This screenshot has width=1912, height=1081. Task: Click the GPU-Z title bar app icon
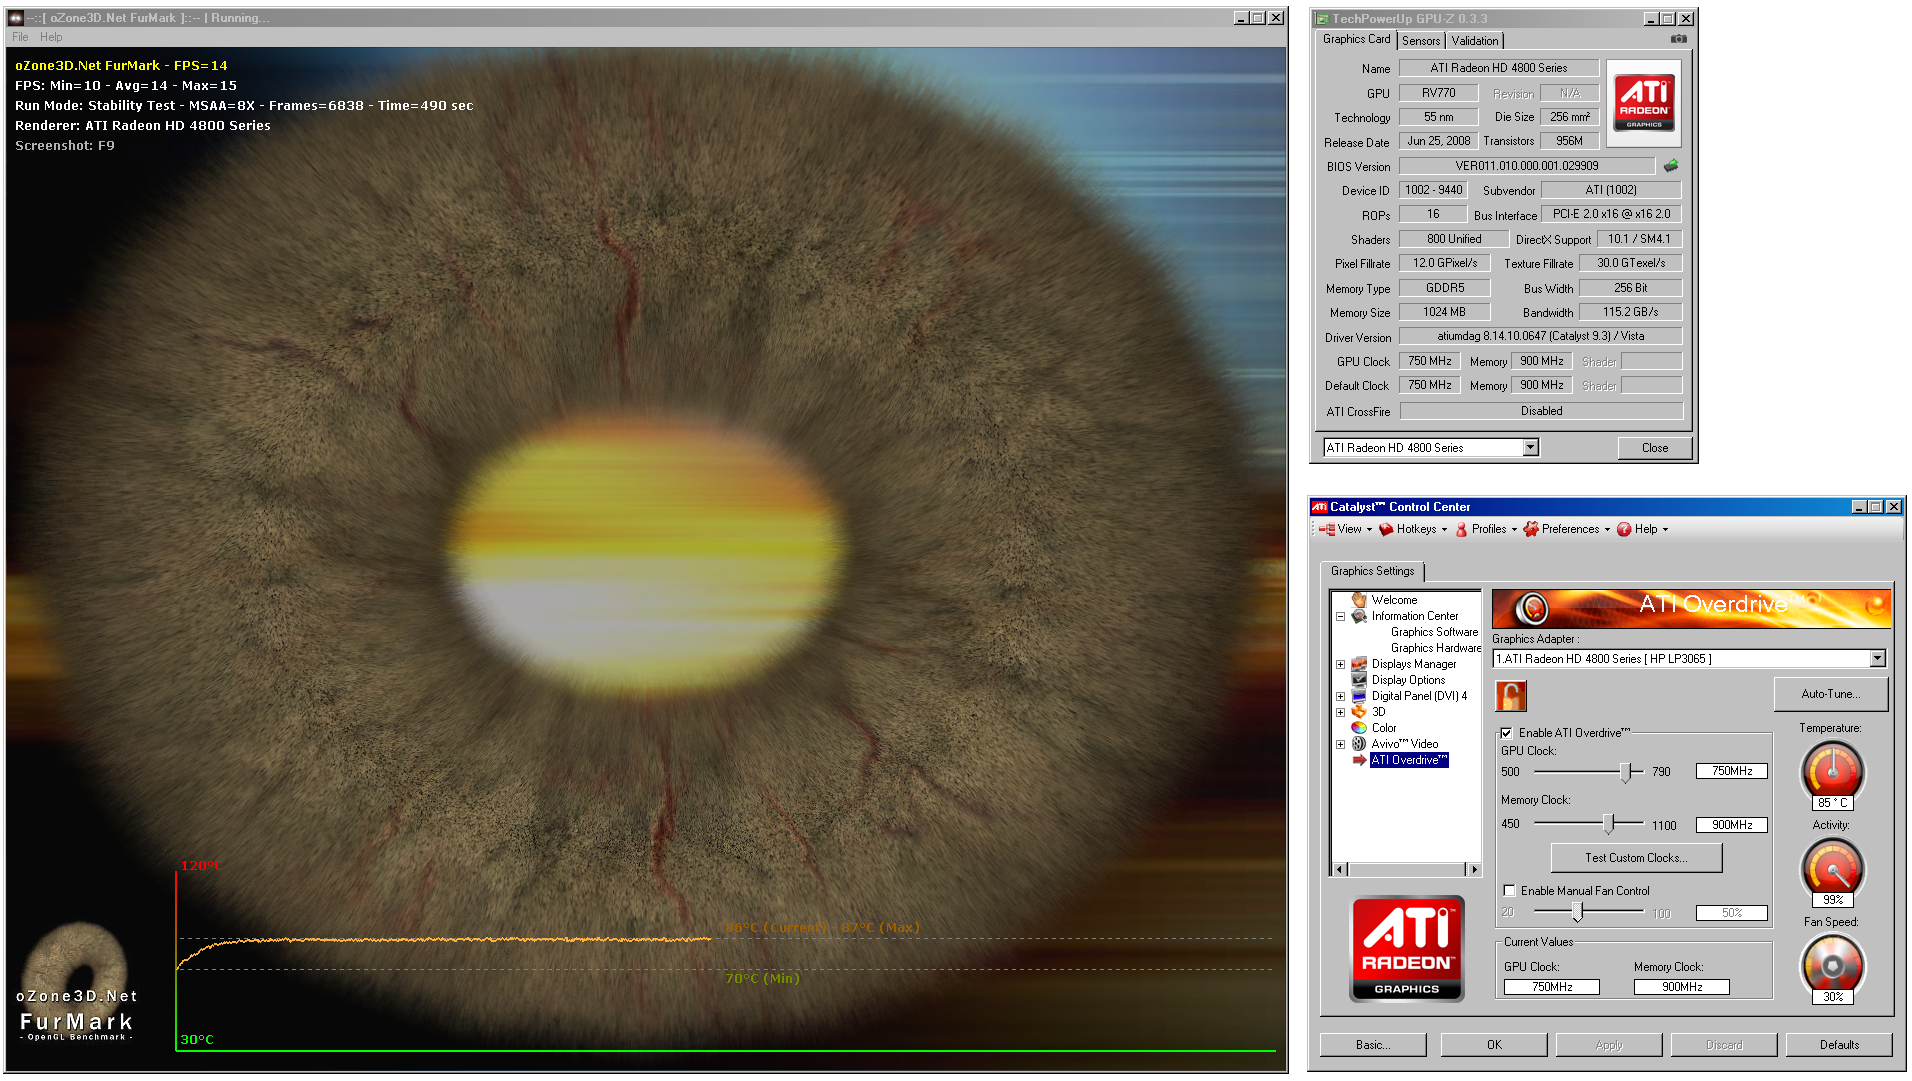(x=1322, y=19)
